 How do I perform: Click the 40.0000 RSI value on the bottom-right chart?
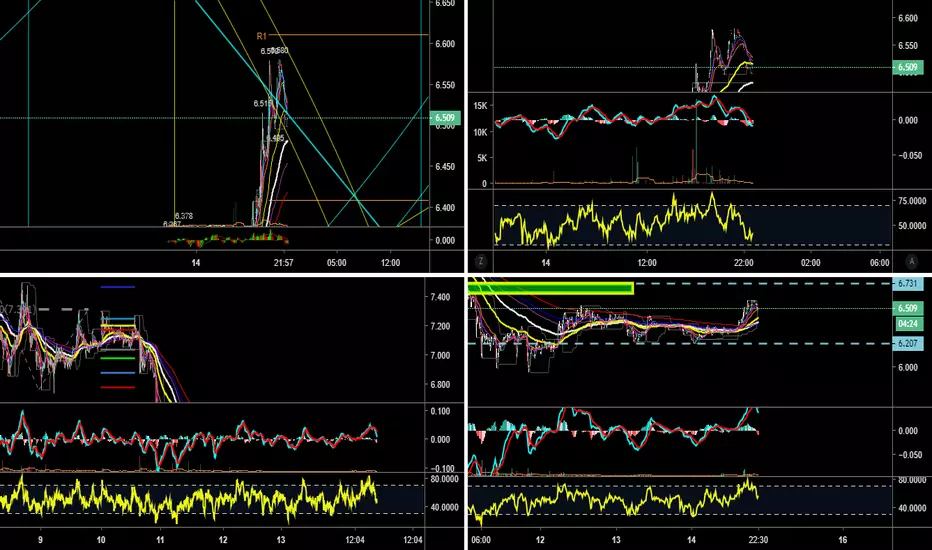(x=912, y=508)
